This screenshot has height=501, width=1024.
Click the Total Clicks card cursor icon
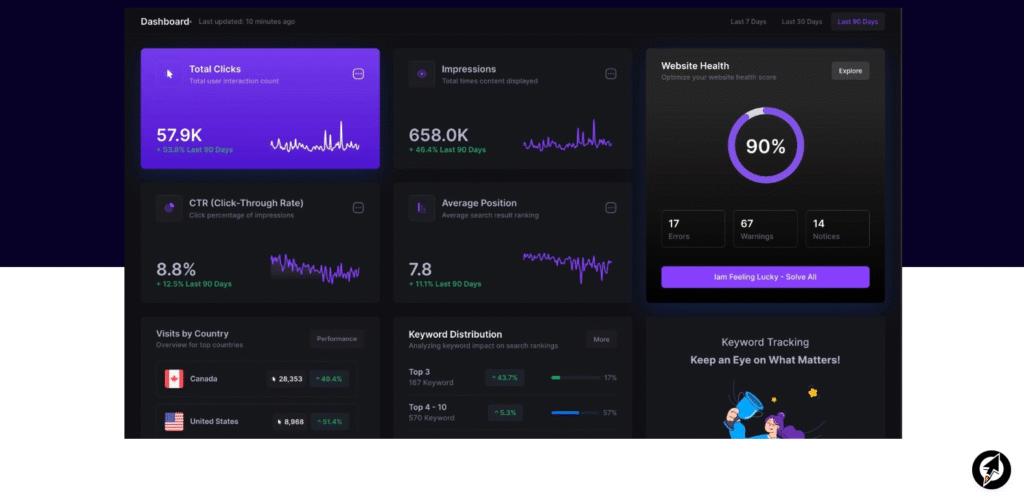coord(169,74)
